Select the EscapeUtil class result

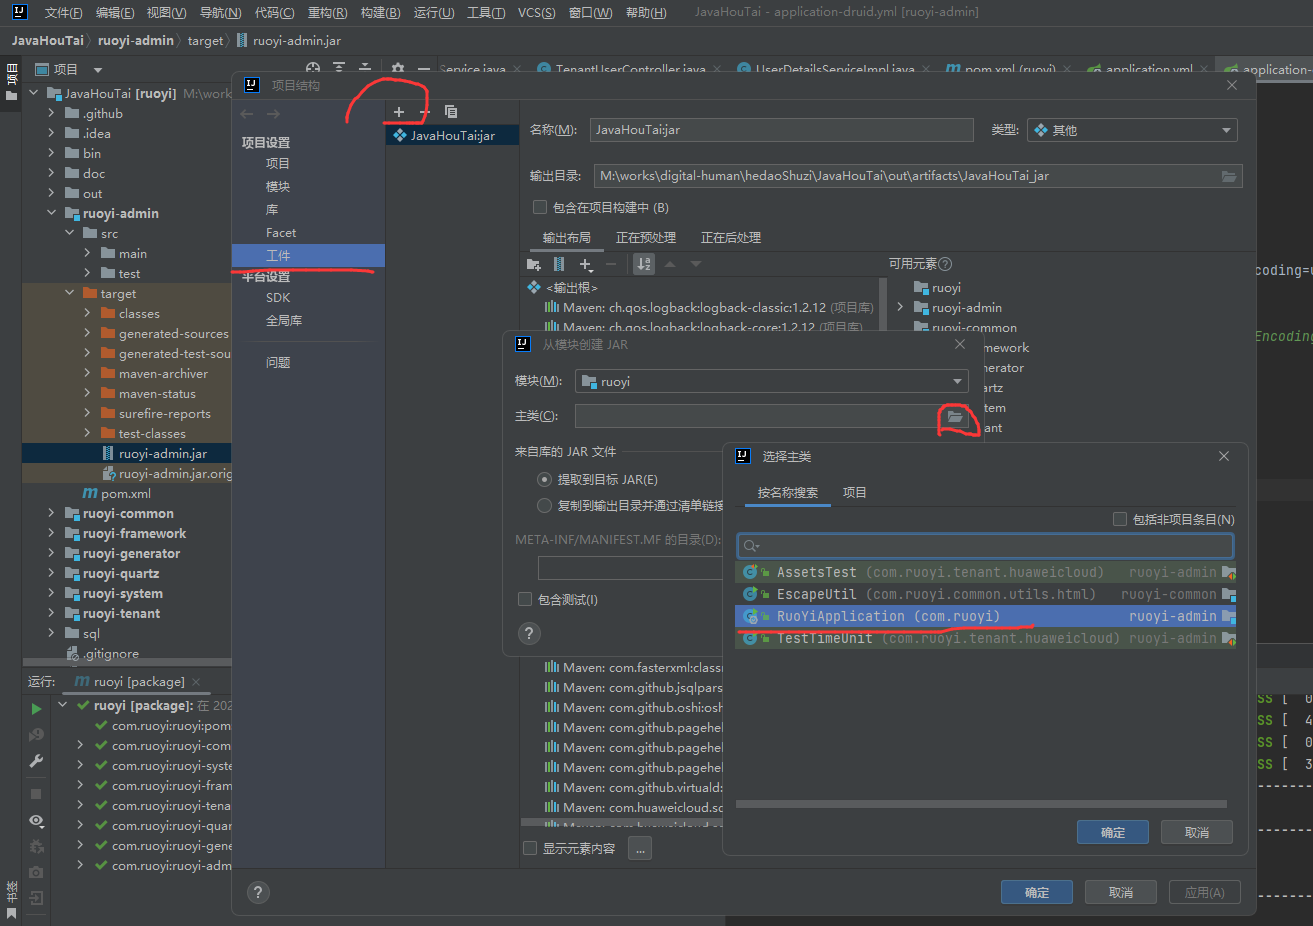tap(985, 594)
